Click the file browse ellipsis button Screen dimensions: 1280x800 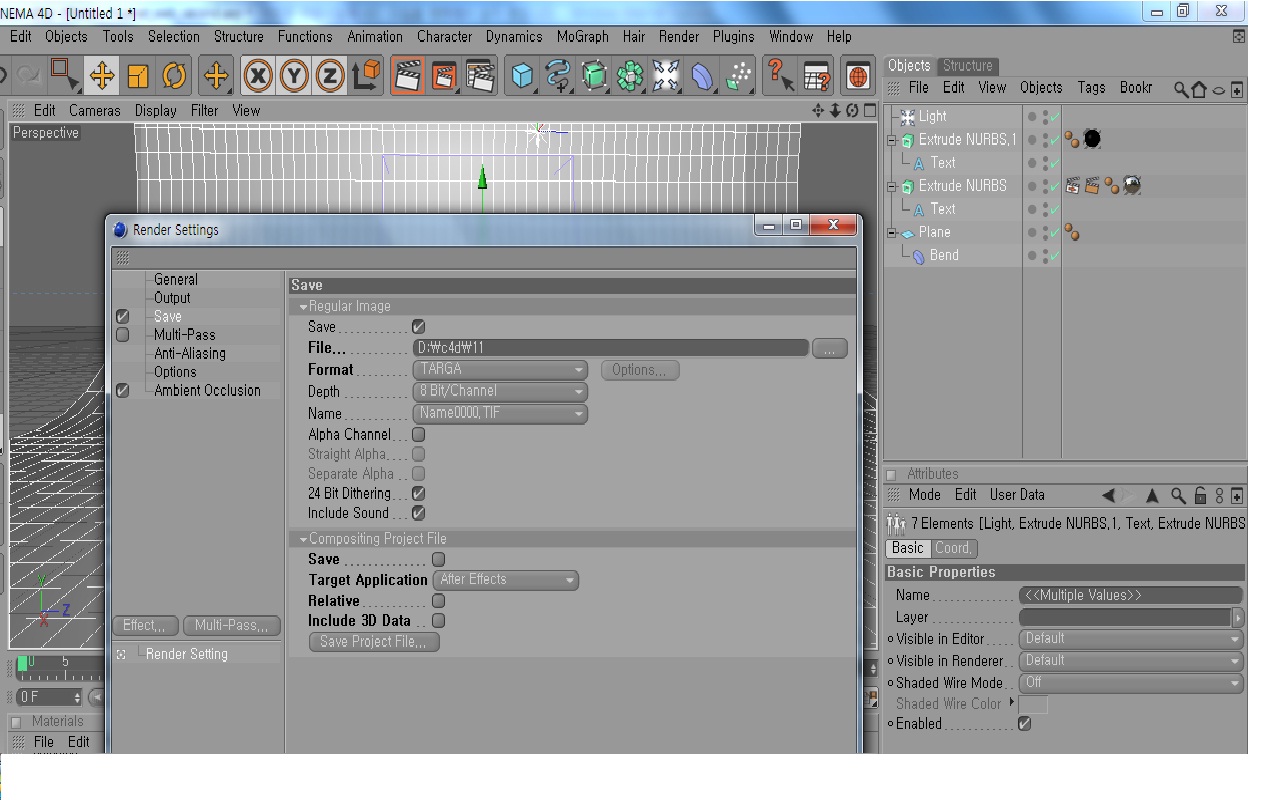point(830,348)
